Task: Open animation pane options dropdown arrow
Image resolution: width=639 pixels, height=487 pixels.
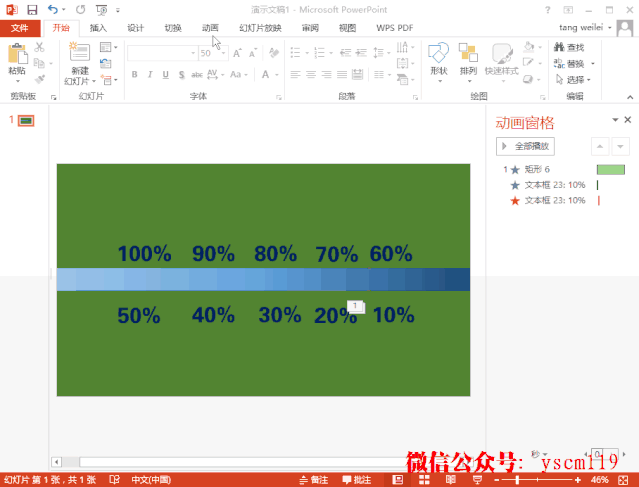Action: [x=615, y=120]
